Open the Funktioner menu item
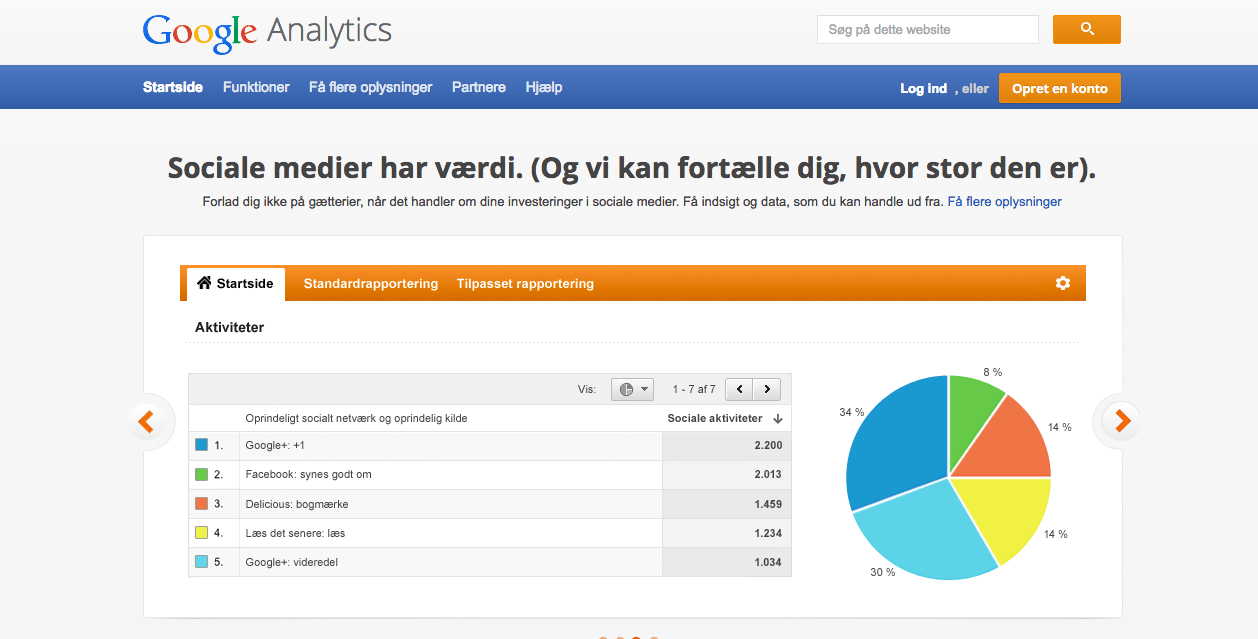This screenshot has height=639, width=1258. (256, 88)
